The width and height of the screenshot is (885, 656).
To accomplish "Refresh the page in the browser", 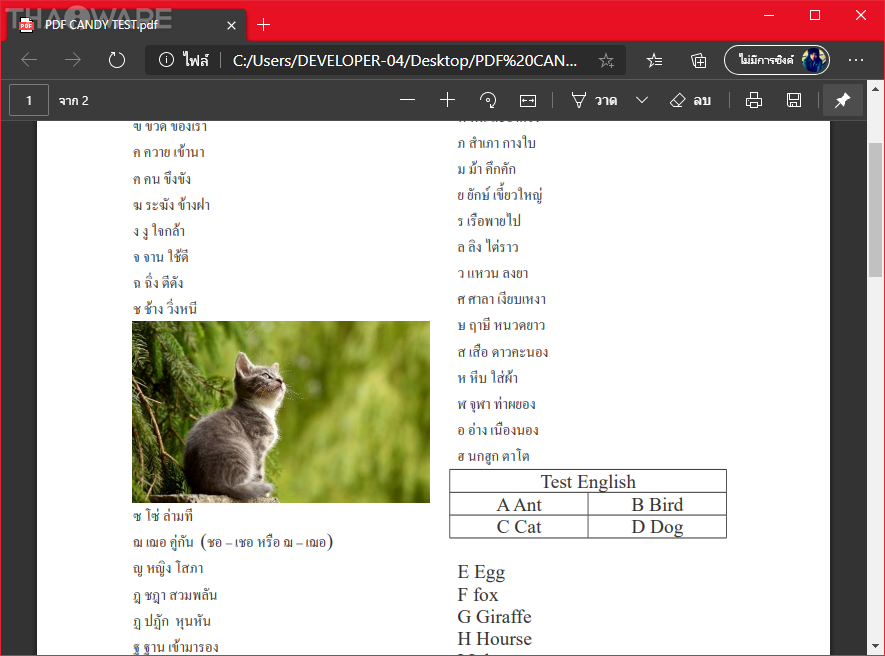I will [x=117, y=60].
